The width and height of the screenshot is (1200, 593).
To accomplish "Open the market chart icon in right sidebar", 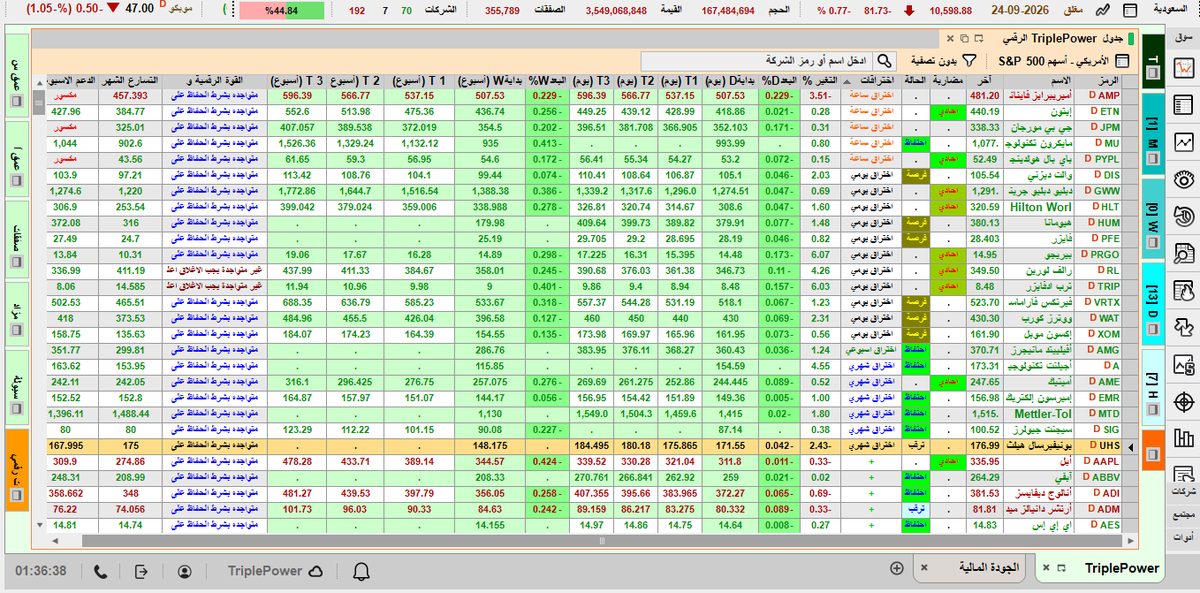I will 1185,68.
